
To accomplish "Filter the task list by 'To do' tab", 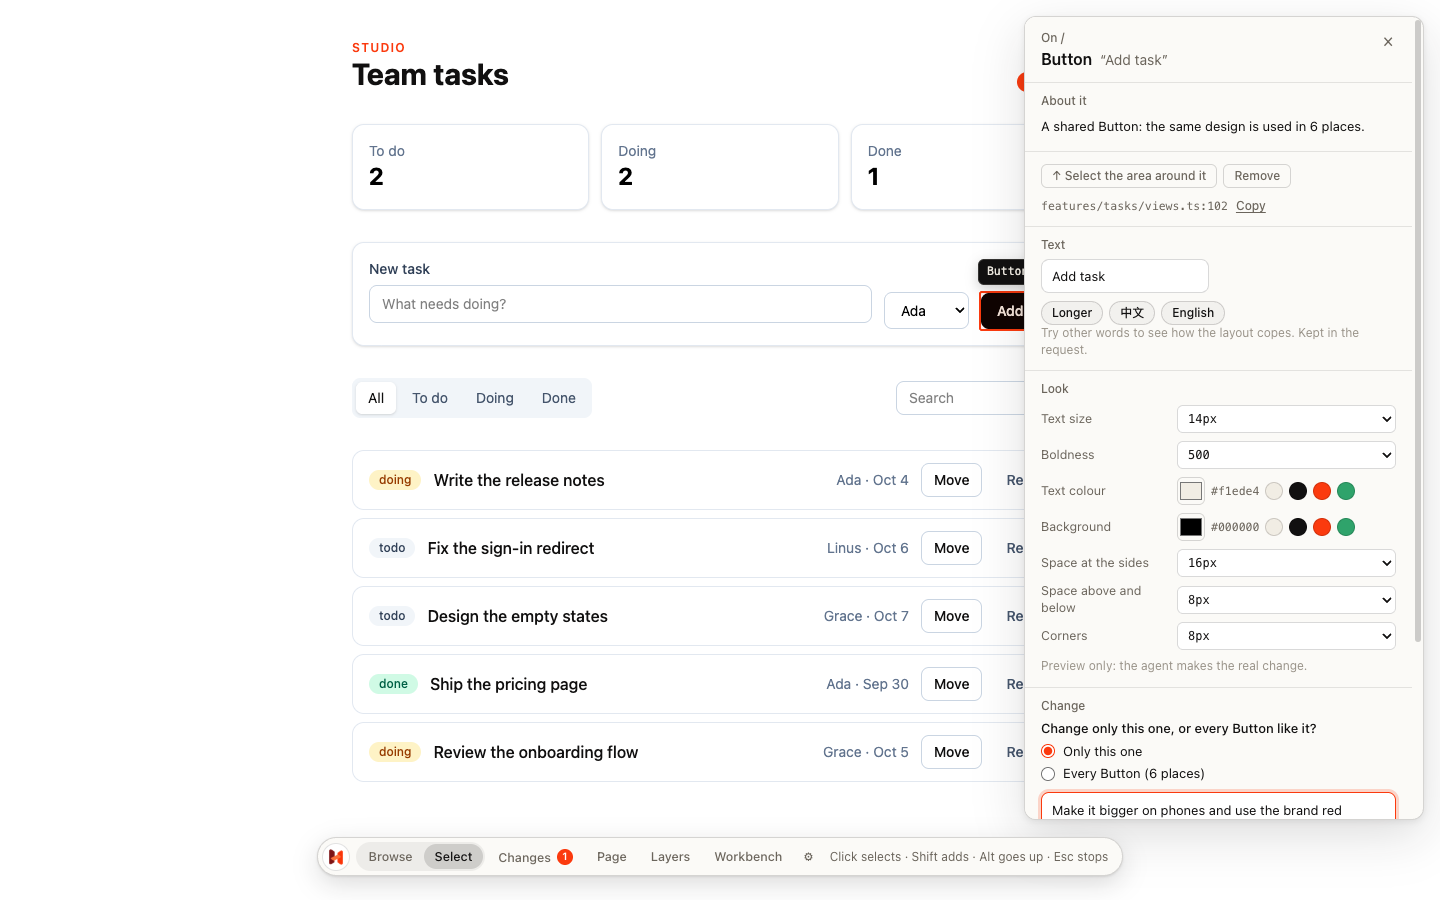I will point(430,398).
